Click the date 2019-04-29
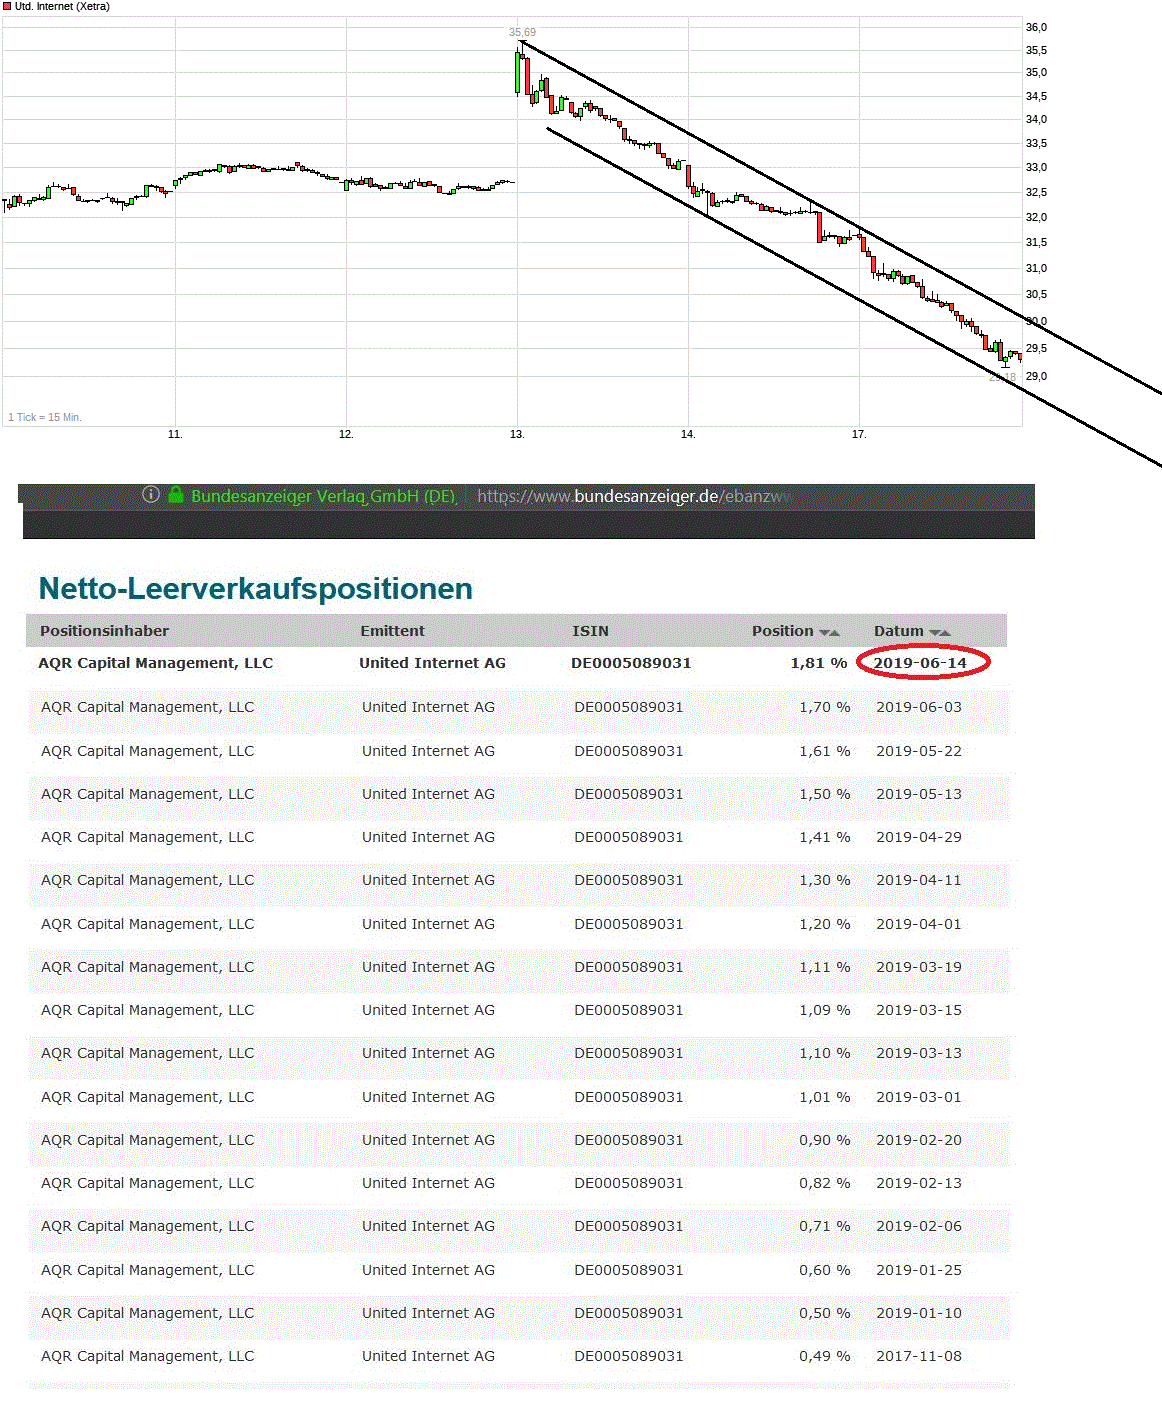Screen dimensions: 1162x1410 pos(919,837)
